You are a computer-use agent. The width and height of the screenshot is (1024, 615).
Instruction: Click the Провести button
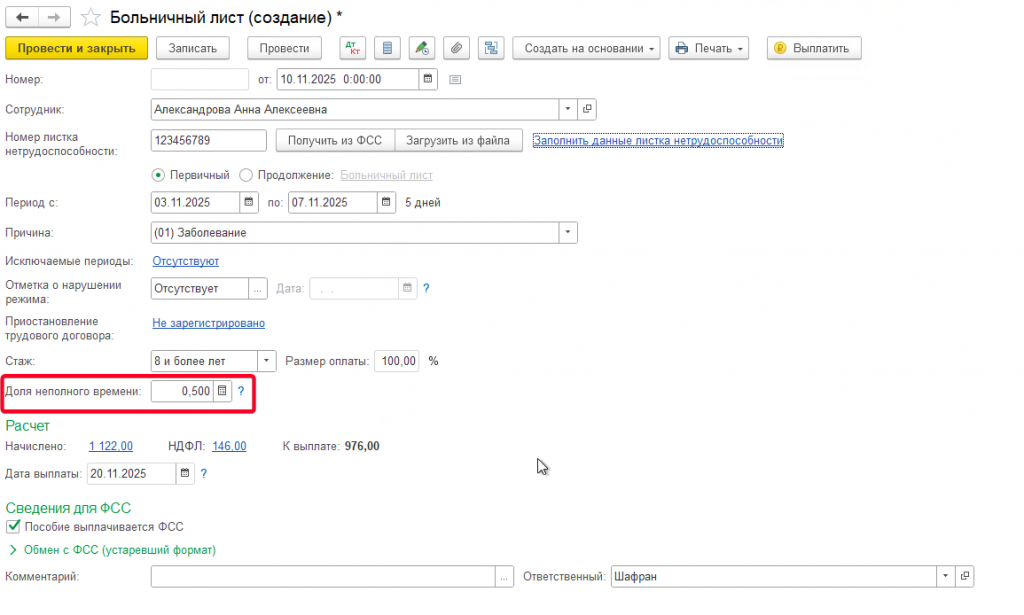click(x=284, y=48)
